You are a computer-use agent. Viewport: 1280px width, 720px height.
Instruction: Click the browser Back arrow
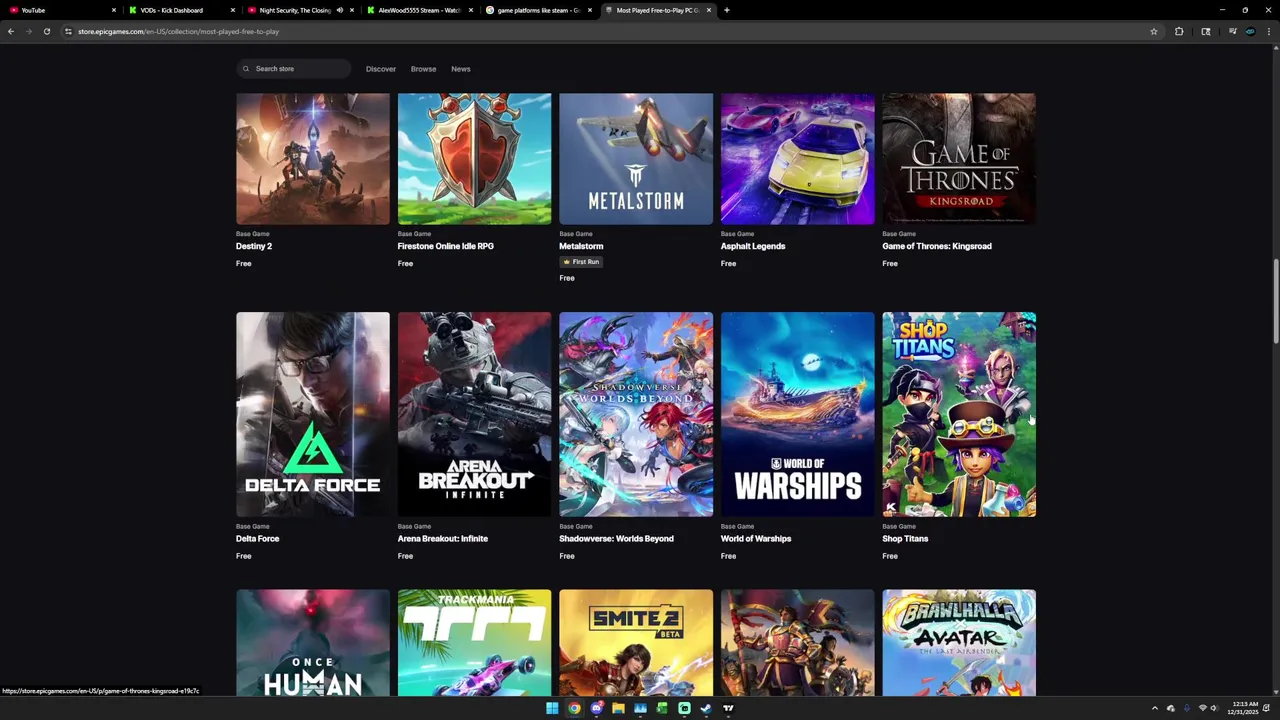(11, 31)
